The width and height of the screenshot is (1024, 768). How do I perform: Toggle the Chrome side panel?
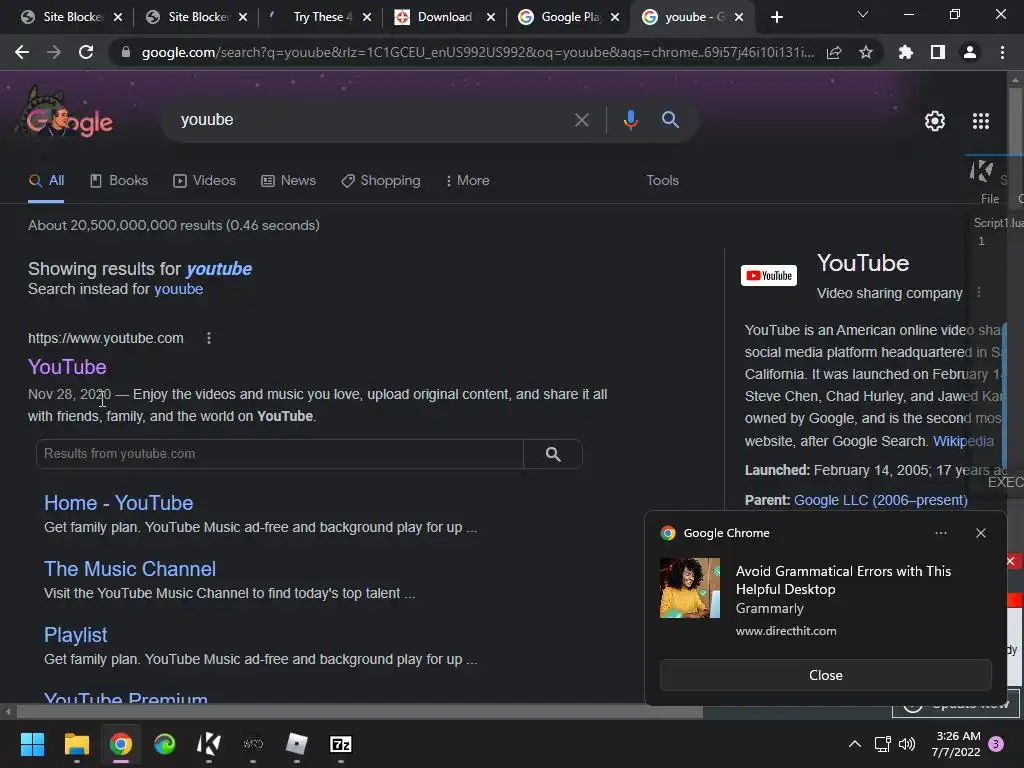[x=938, y=52]
